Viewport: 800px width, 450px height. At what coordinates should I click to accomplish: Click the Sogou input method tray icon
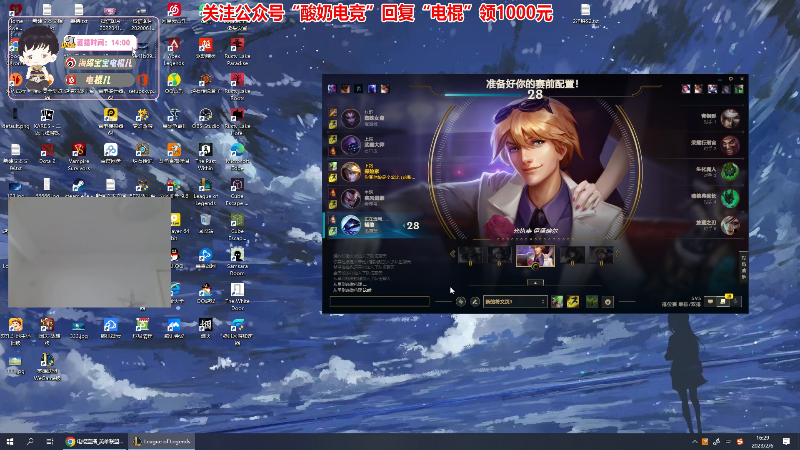coord(740,442)
